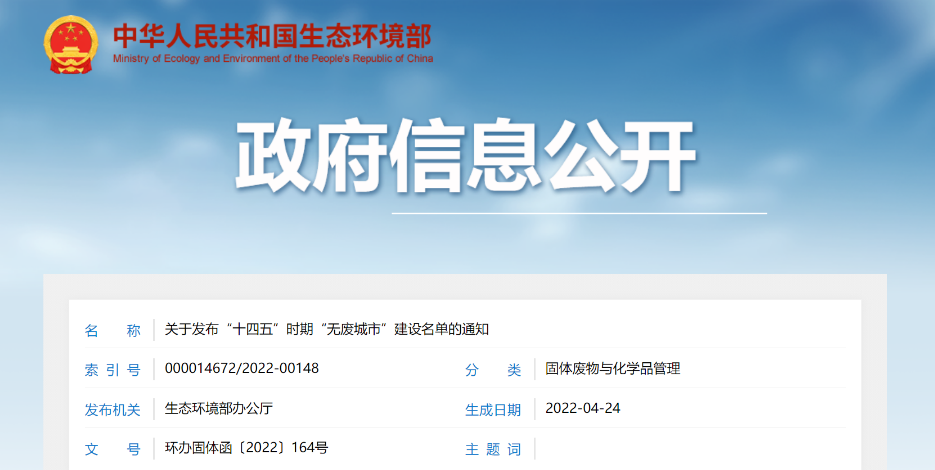Image resolution: width=935 pixels, height=470 pixels.
Task: Click the 索引号 field label
Action: pyautogui.click(x=112, y=369)
